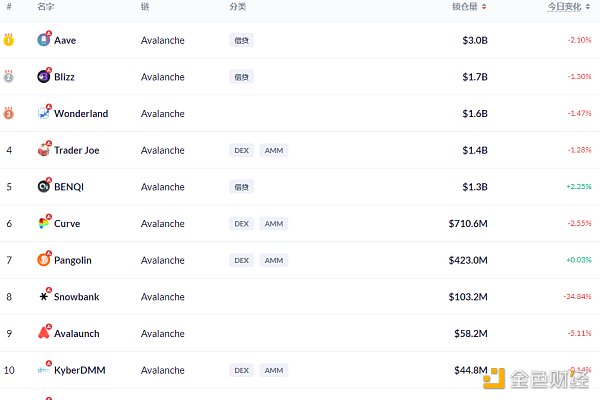Click the BENQI logo icon
Screen dimensions: 600x400
(x=44, y=187)
